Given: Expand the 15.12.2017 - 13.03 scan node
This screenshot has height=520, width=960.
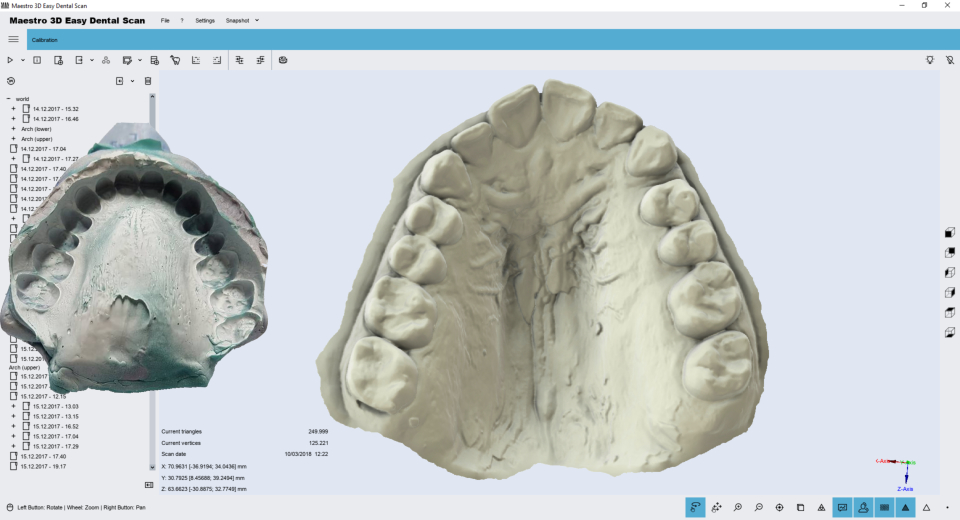Looking at the screenshot, I should [13, 406].
